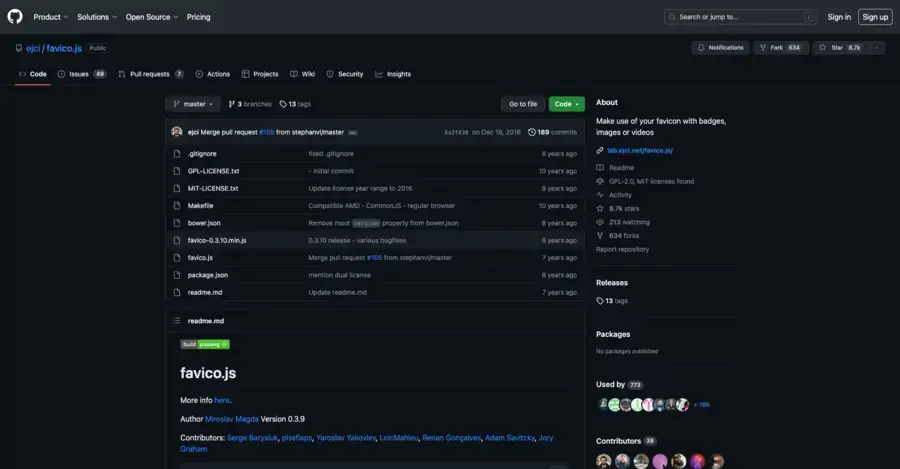
Task: Open the 'Update readme.md' commit message
Action: 338,292
